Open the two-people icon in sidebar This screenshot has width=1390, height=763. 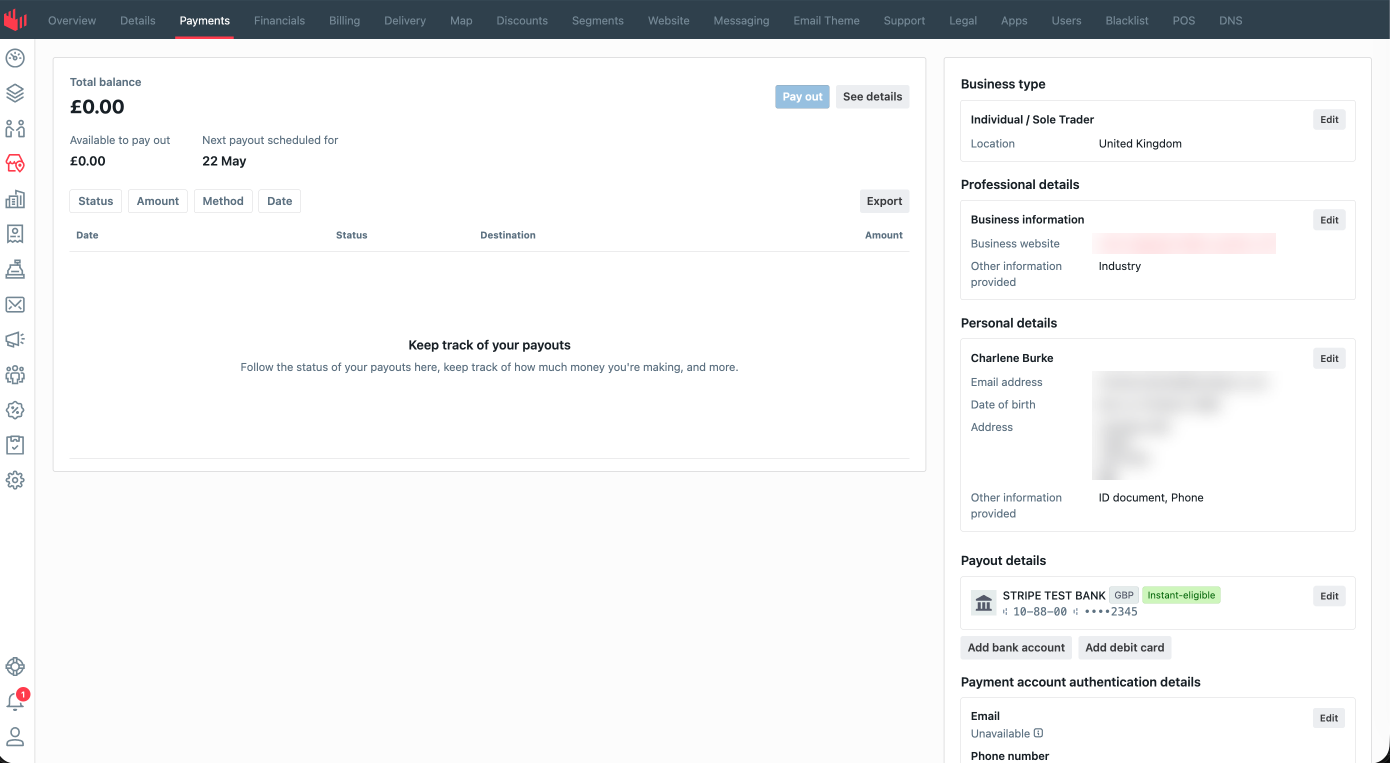coord(15,129)
